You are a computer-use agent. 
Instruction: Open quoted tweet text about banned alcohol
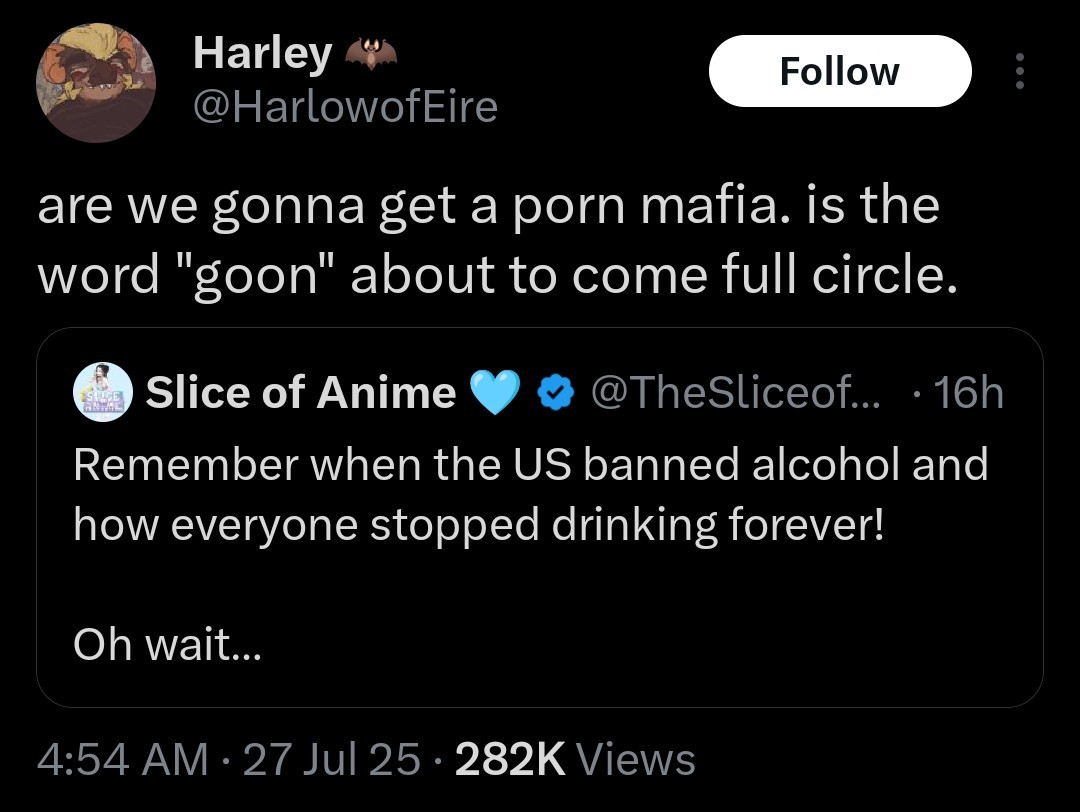point(530,494)
